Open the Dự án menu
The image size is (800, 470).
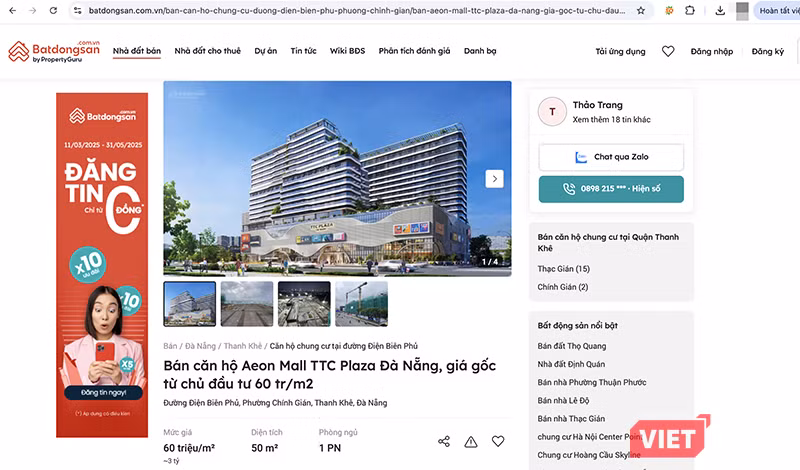[266, 51]
